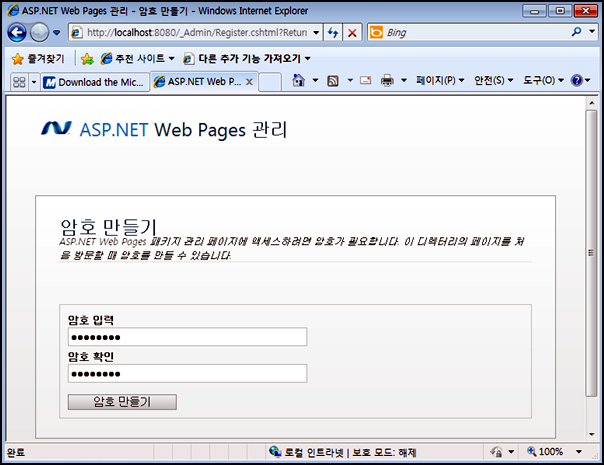This screenshot has height=465, width=604.
Task: Open the 추천 사이트 suggested sites link
Action: click(137, 59)
